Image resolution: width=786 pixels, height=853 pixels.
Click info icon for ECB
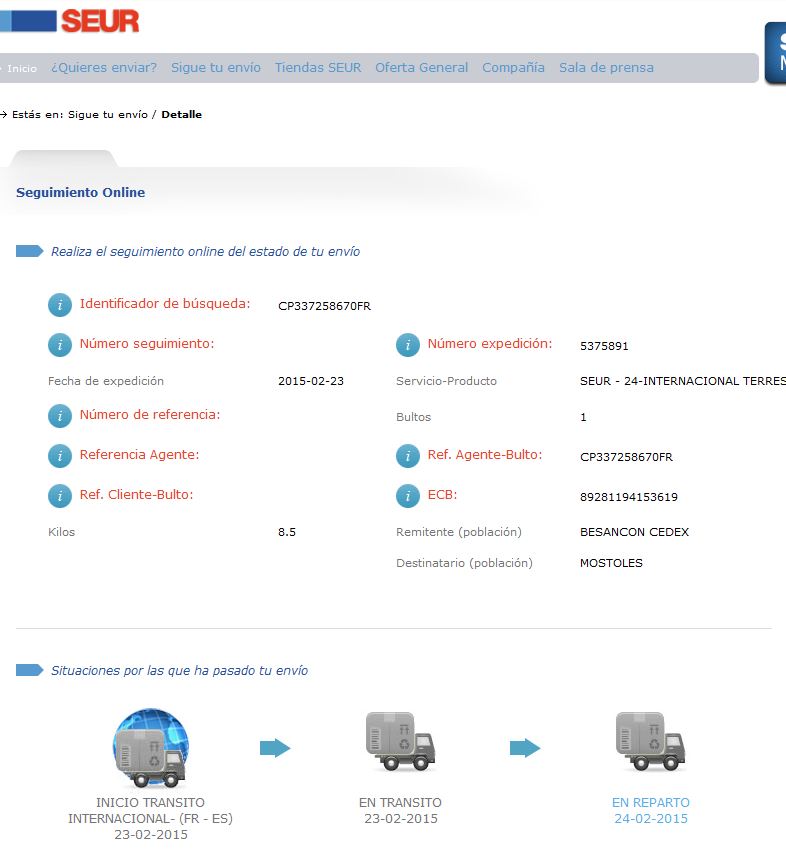(407, 496)
